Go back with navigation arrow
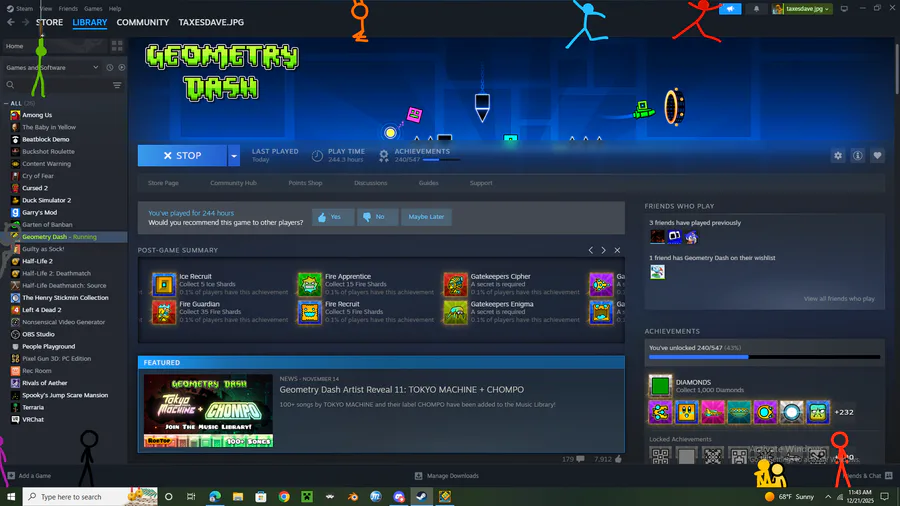 tap(11, 22)
